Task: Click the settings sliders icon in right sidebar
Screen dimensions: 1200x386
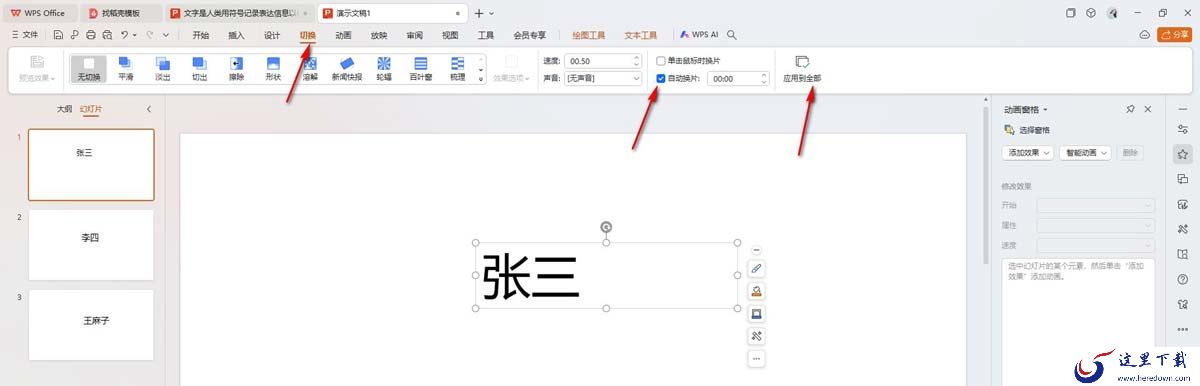Action: pyautogui.click(x=1183, y=129)
